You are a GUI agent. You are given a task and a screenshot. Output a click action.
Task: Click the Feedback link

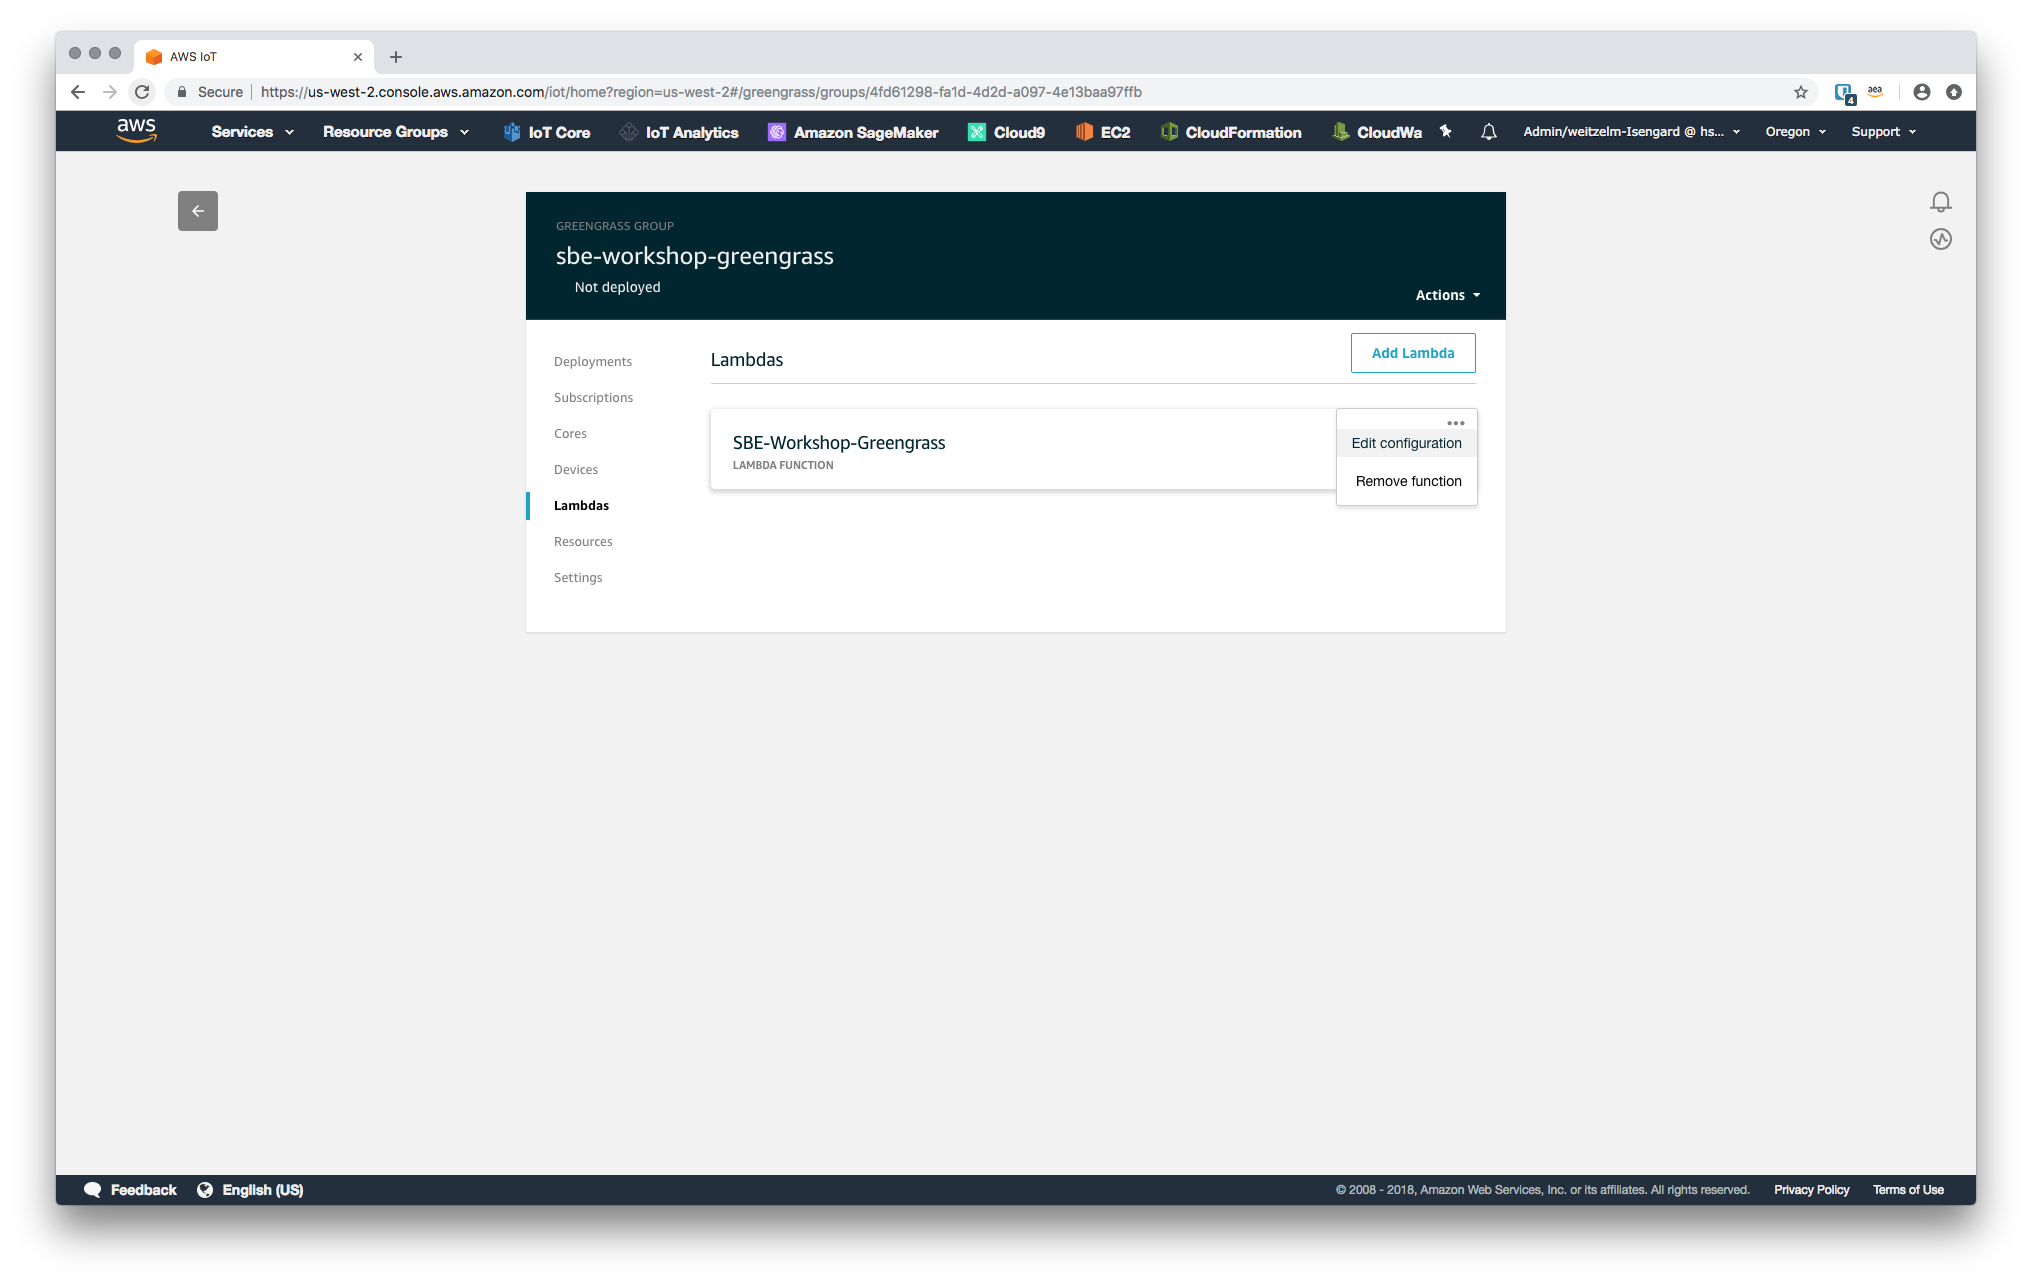point(130,1189)
